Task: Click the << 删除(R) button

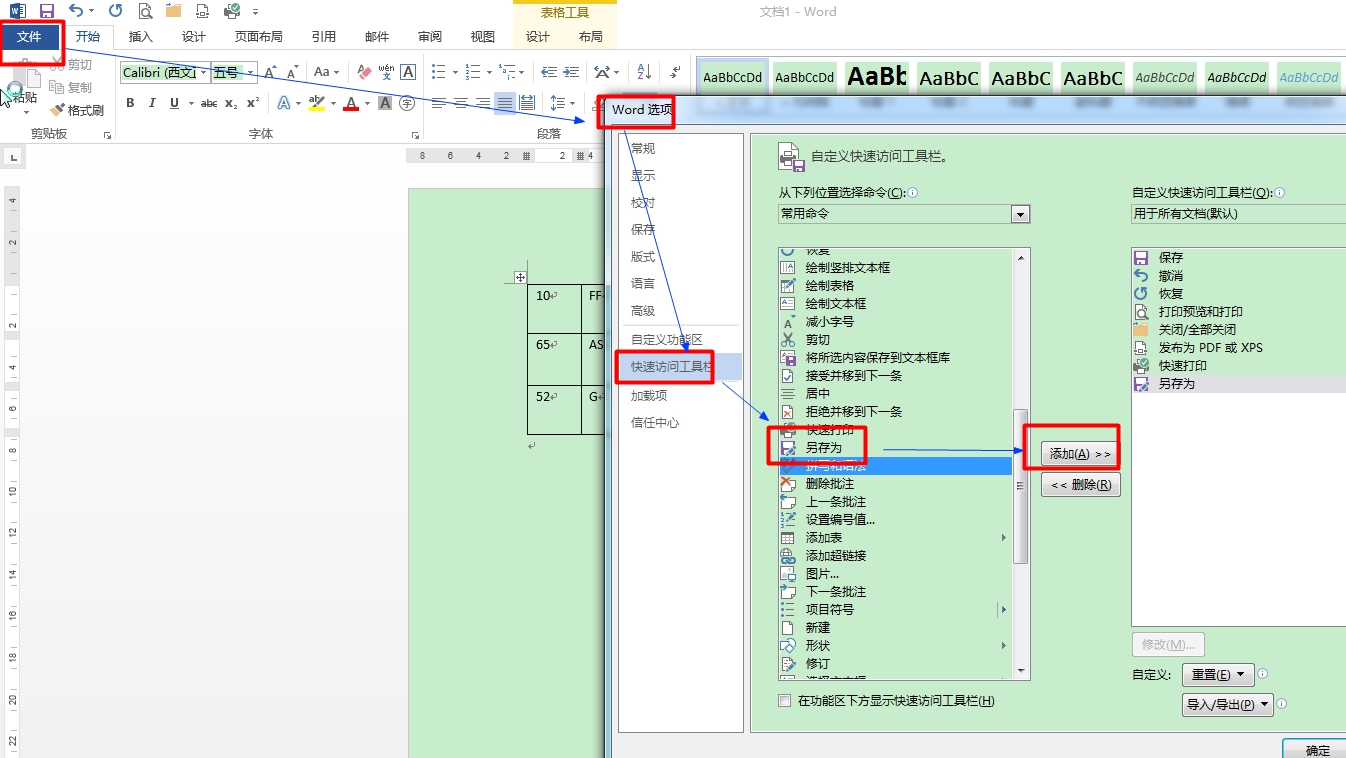Action: coord(1081,485)
